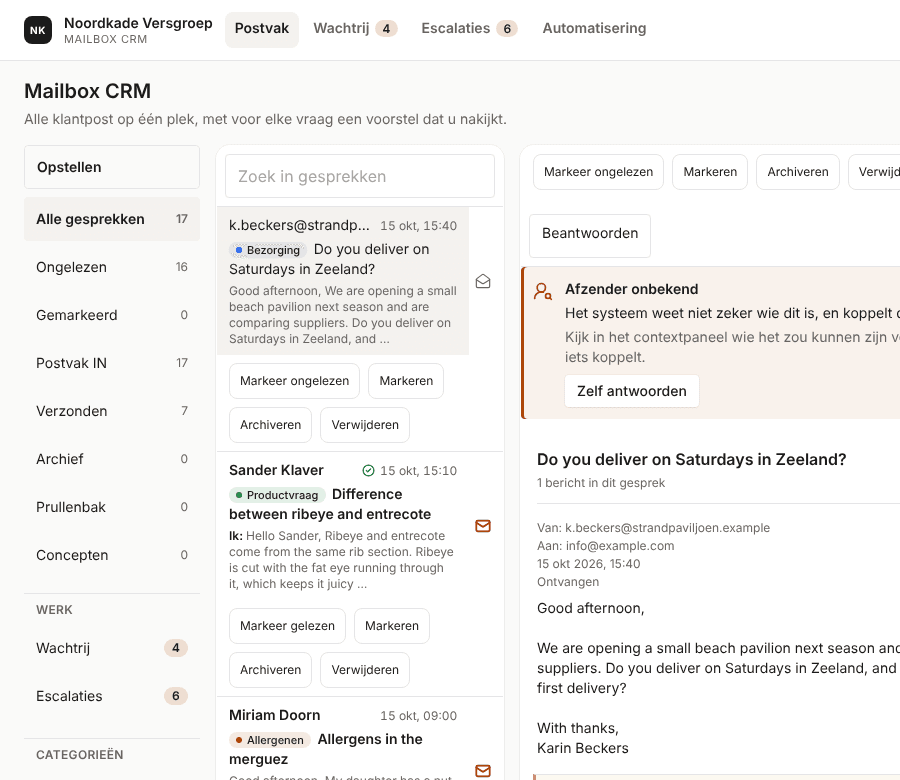The image size is (900, 780).
Task: Delete the k.beckers conversation from list
Action: click(365, 425)
